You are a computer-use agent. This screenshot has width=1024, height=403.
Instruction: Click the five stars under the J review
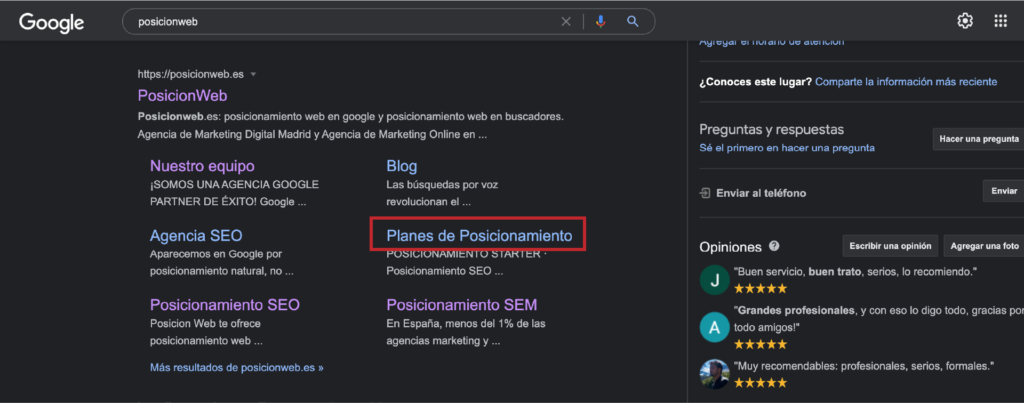tap(760, 288)
